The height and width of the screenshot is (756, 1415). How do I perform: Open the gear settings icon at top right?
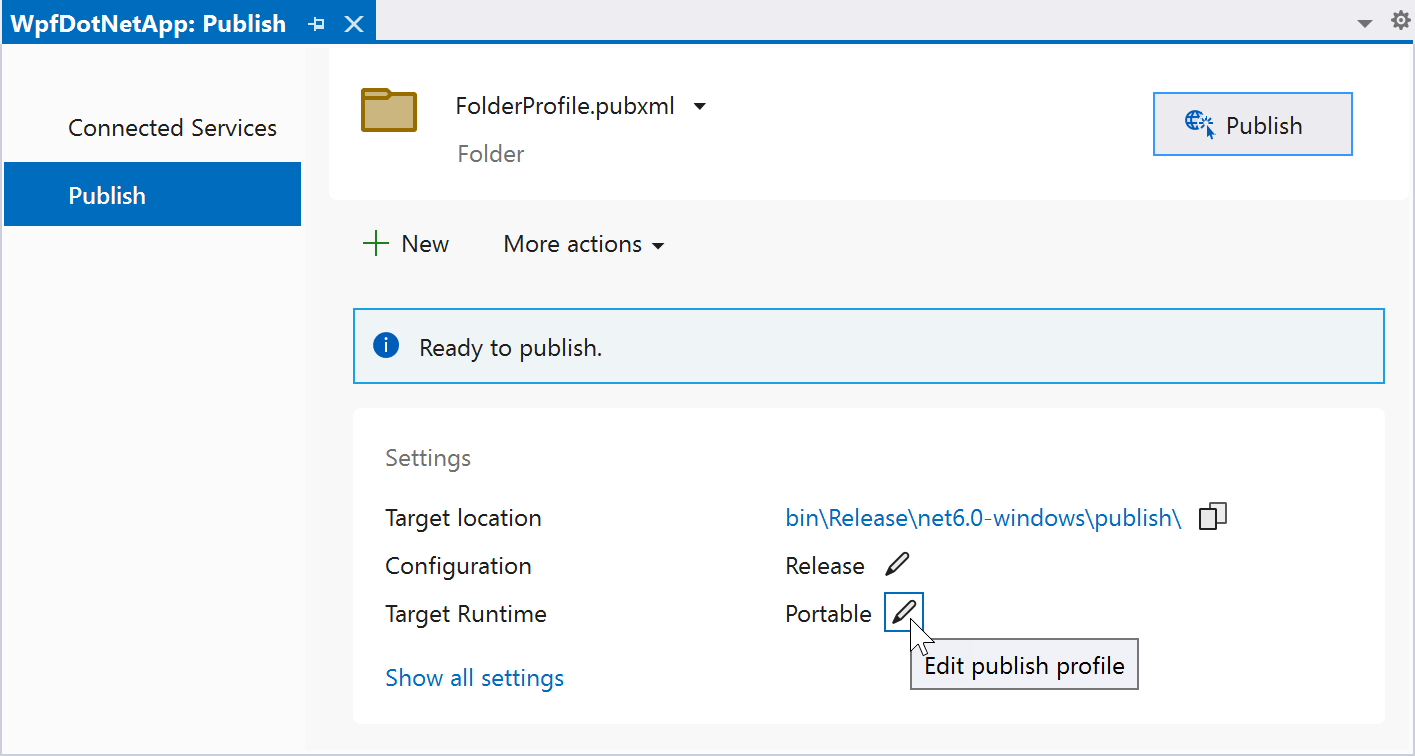click(x=1400, y=21)
